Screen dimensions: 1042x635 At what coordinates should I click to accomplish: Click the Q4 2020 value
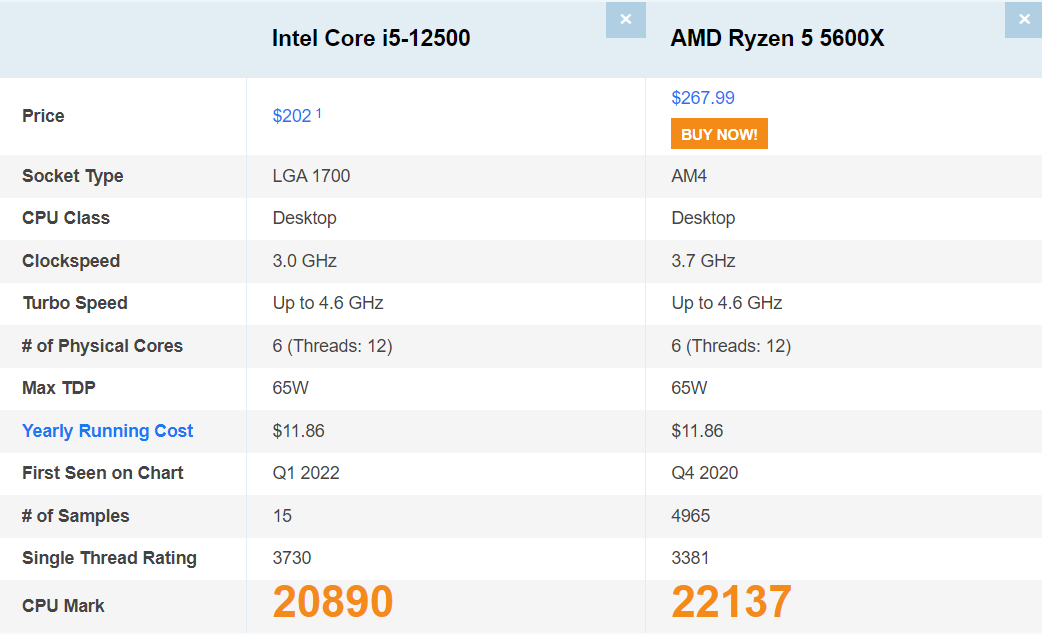704,473
